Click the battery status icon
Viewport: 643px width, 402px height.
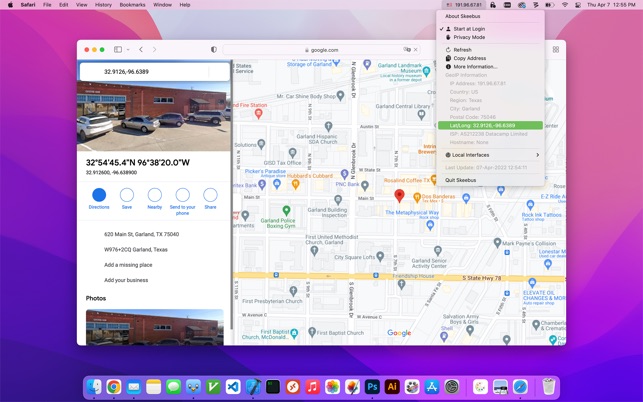click(x=550, y=5)
